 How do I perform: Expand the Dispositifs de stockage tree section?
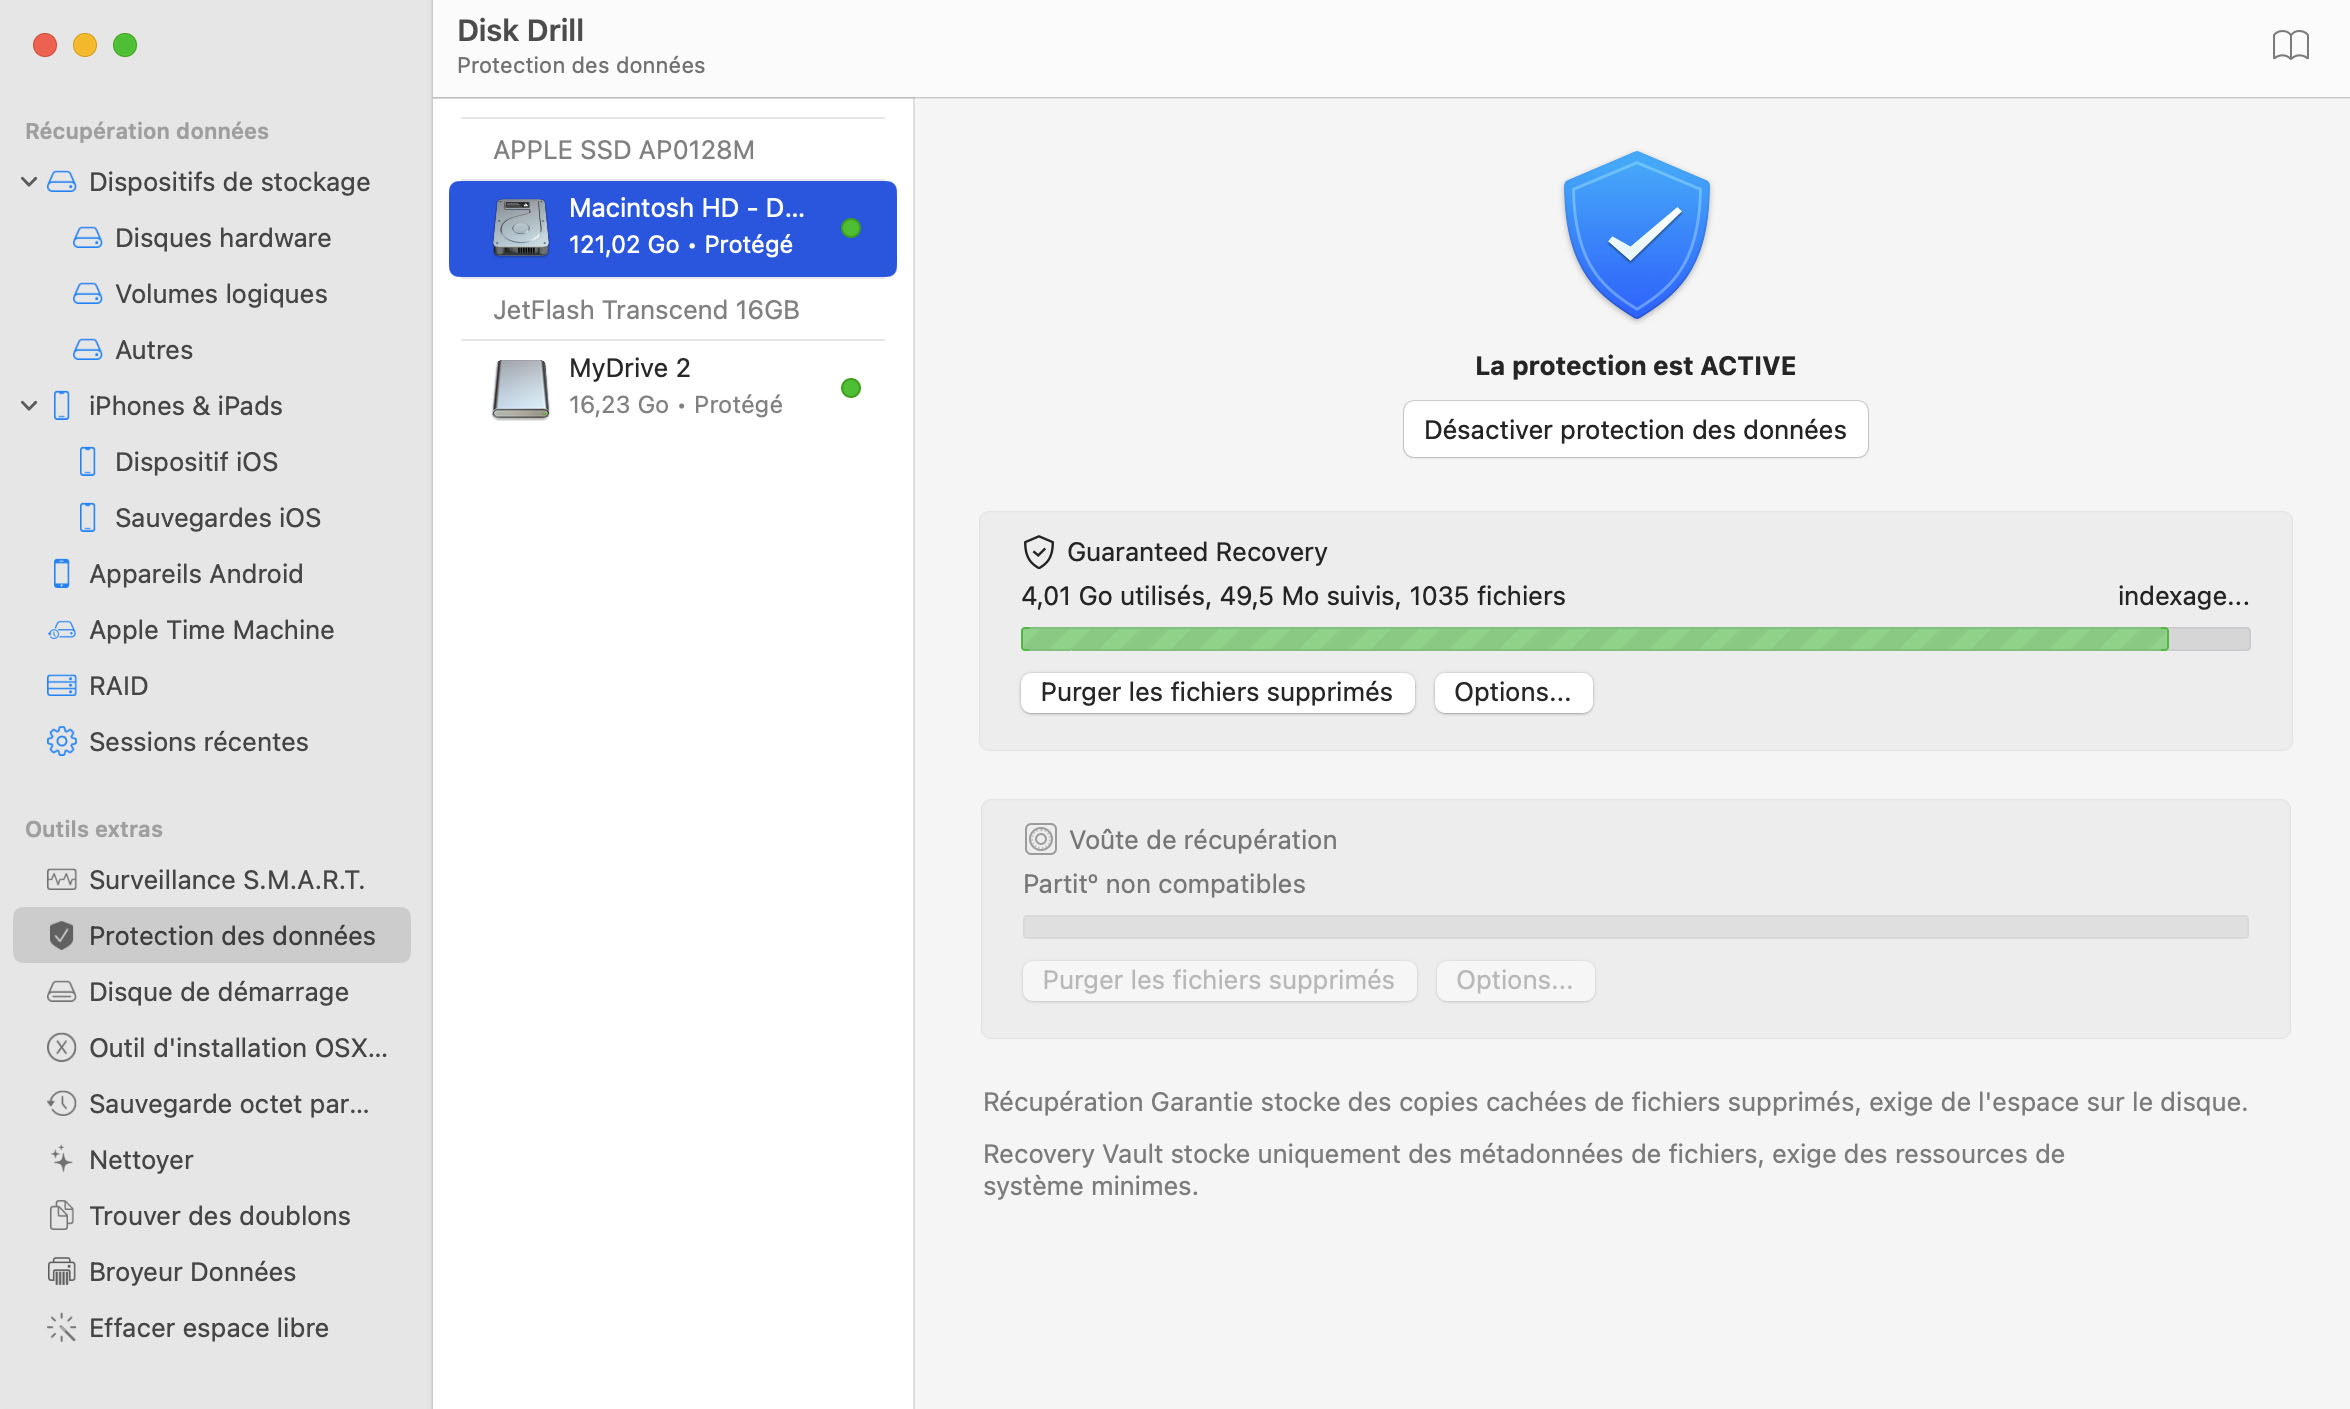tap(32, 181)
